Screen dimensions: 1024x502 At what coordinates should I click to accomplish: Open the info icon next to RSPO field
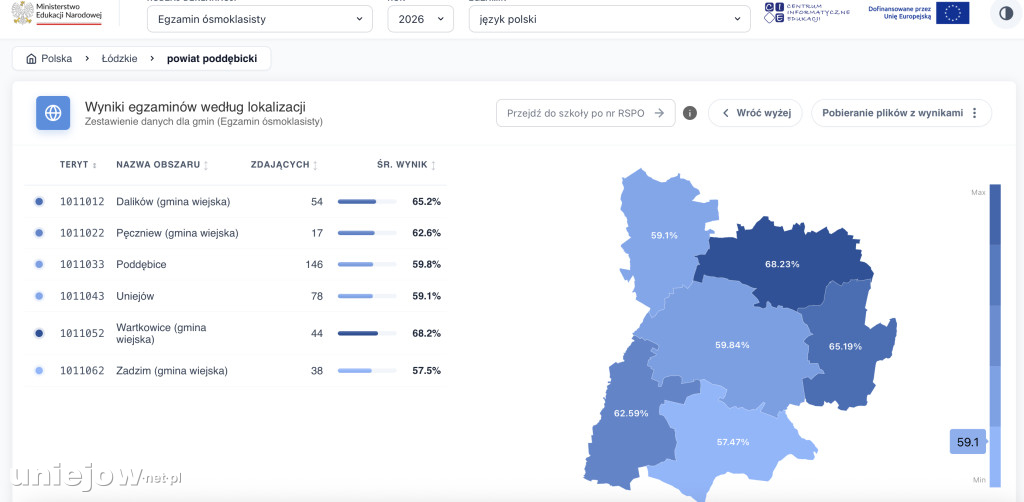690,113
